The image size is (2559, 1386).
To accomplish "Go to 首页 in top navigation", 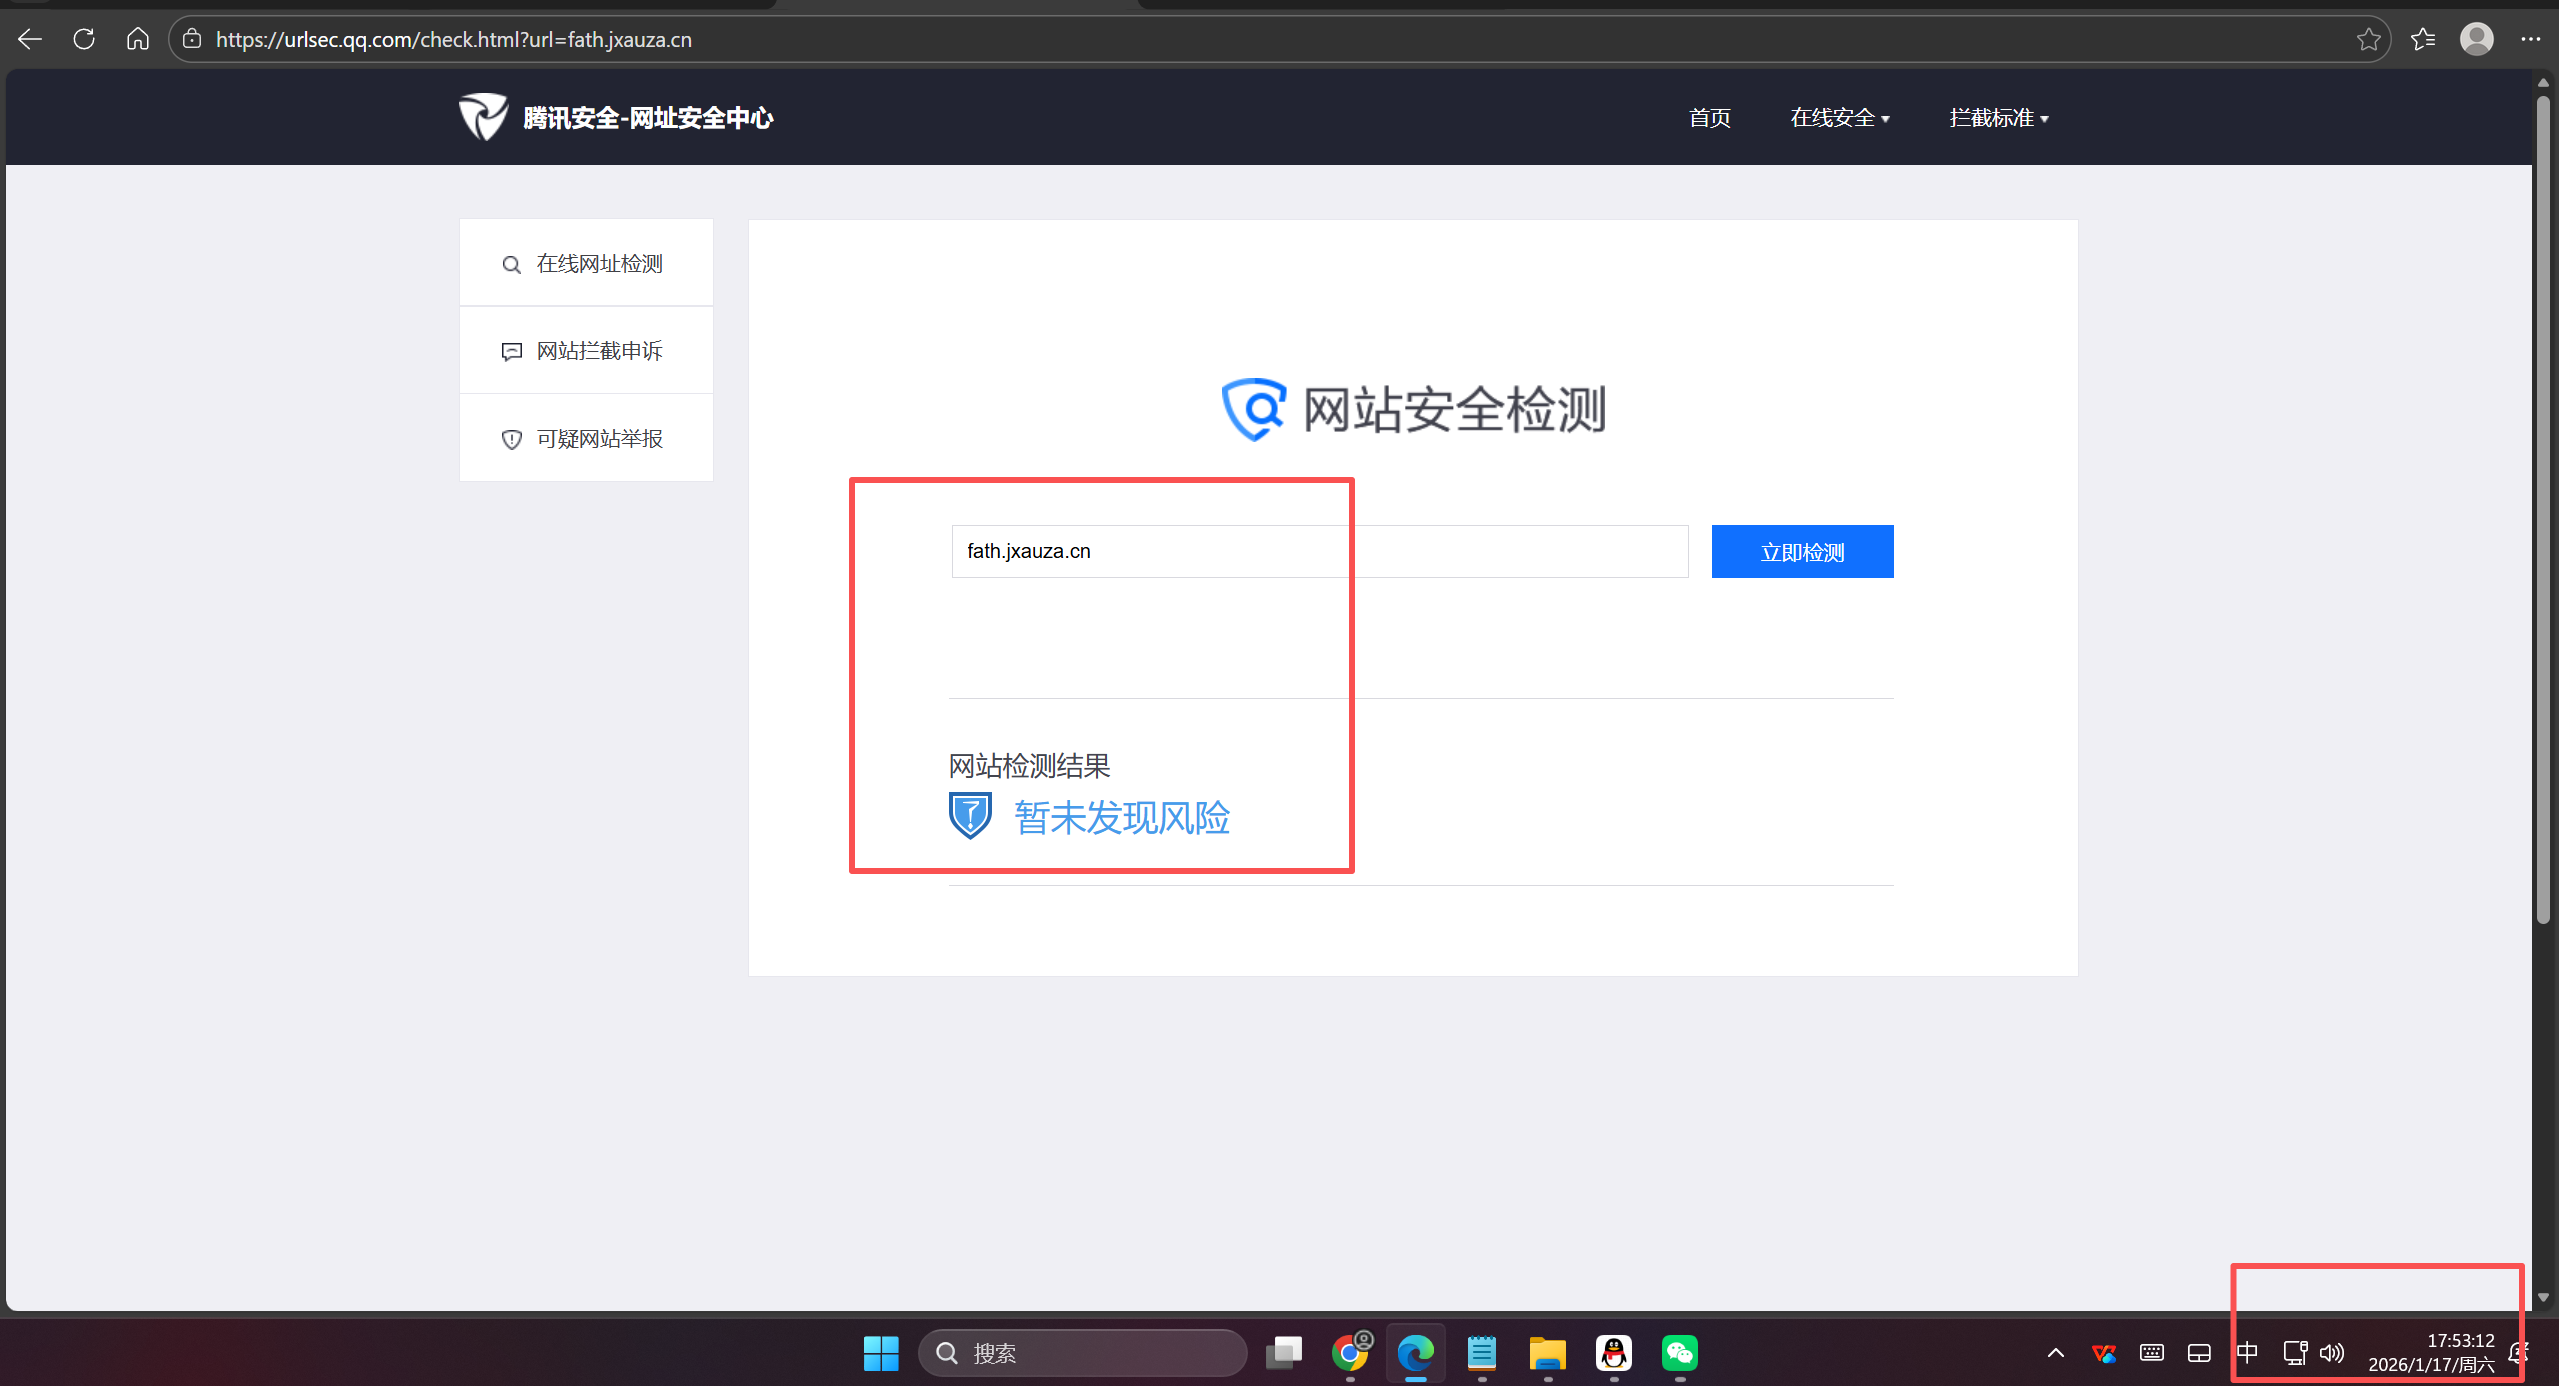I will point(1709,118).
